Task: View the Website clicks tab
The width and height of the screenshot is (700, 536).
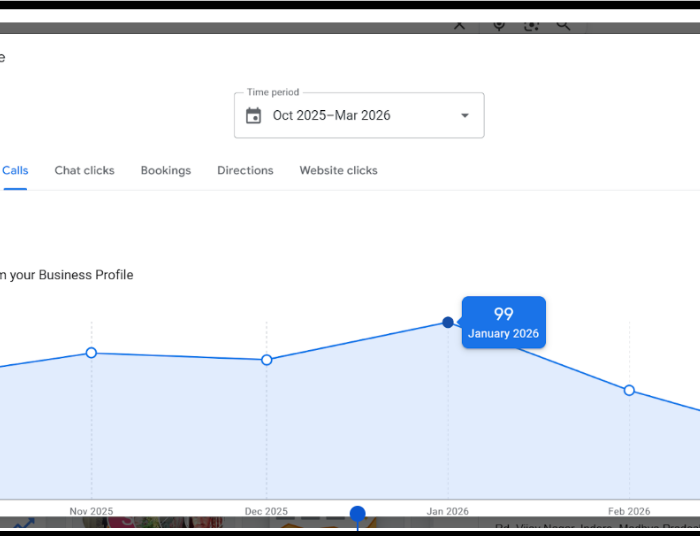Action: pyautogui.click(x=338, y=170)
